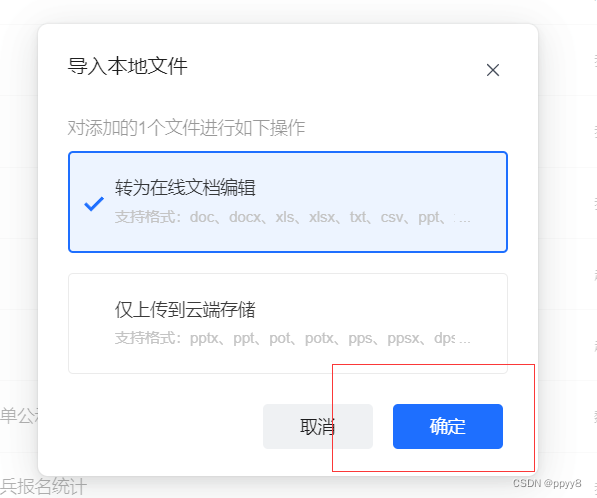The width and height of the screenshot is (597, 498).
Task: Confirm the import with 确定 button
Action: 448,426
